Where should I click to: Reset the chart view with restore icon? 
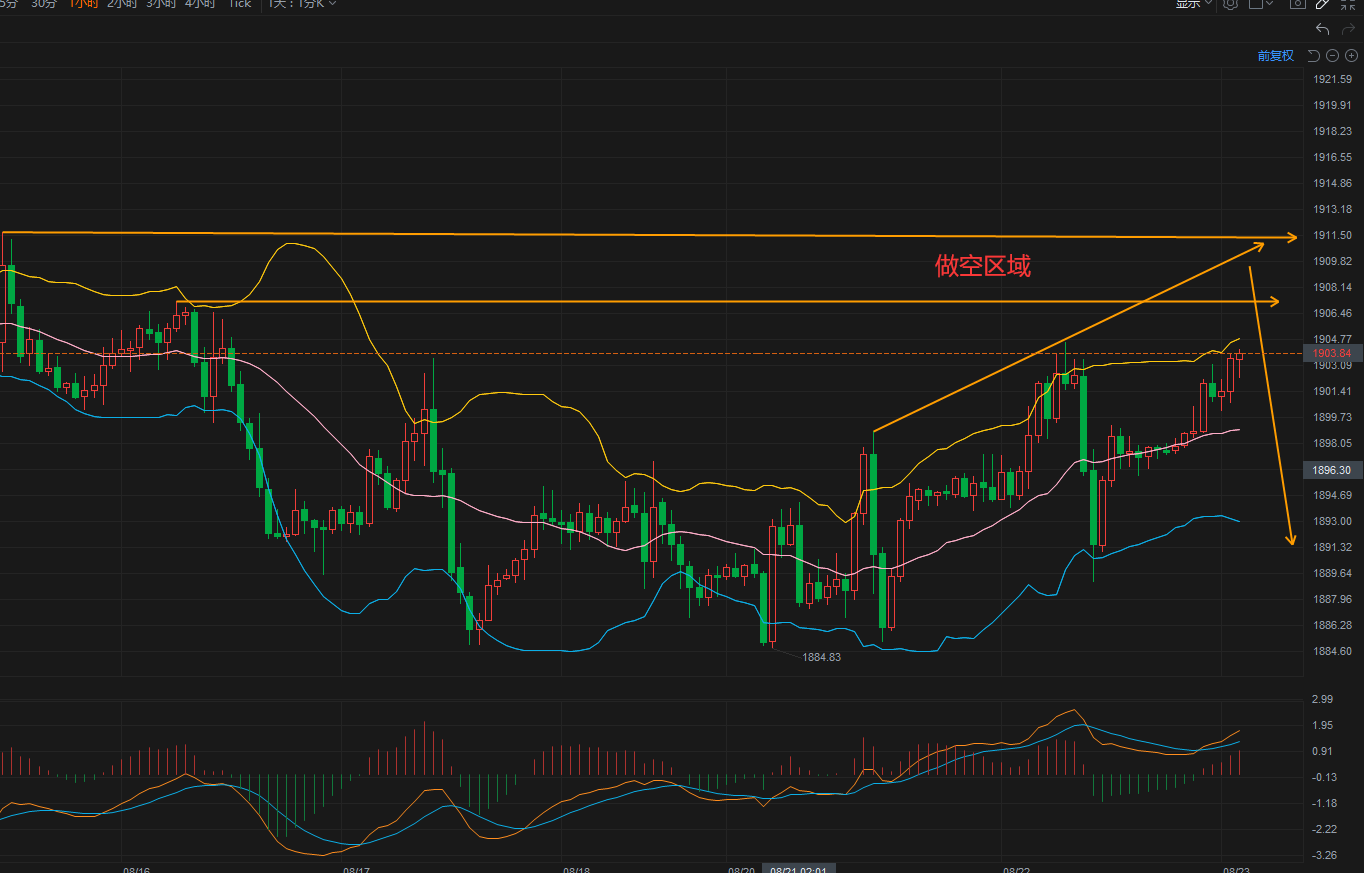tap(1313, 56)
